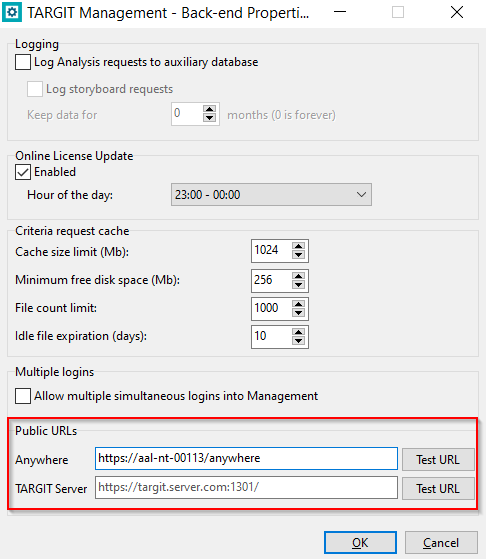
Task: Click the TARGIT Management gear icon in title bar
Action: 12,12
